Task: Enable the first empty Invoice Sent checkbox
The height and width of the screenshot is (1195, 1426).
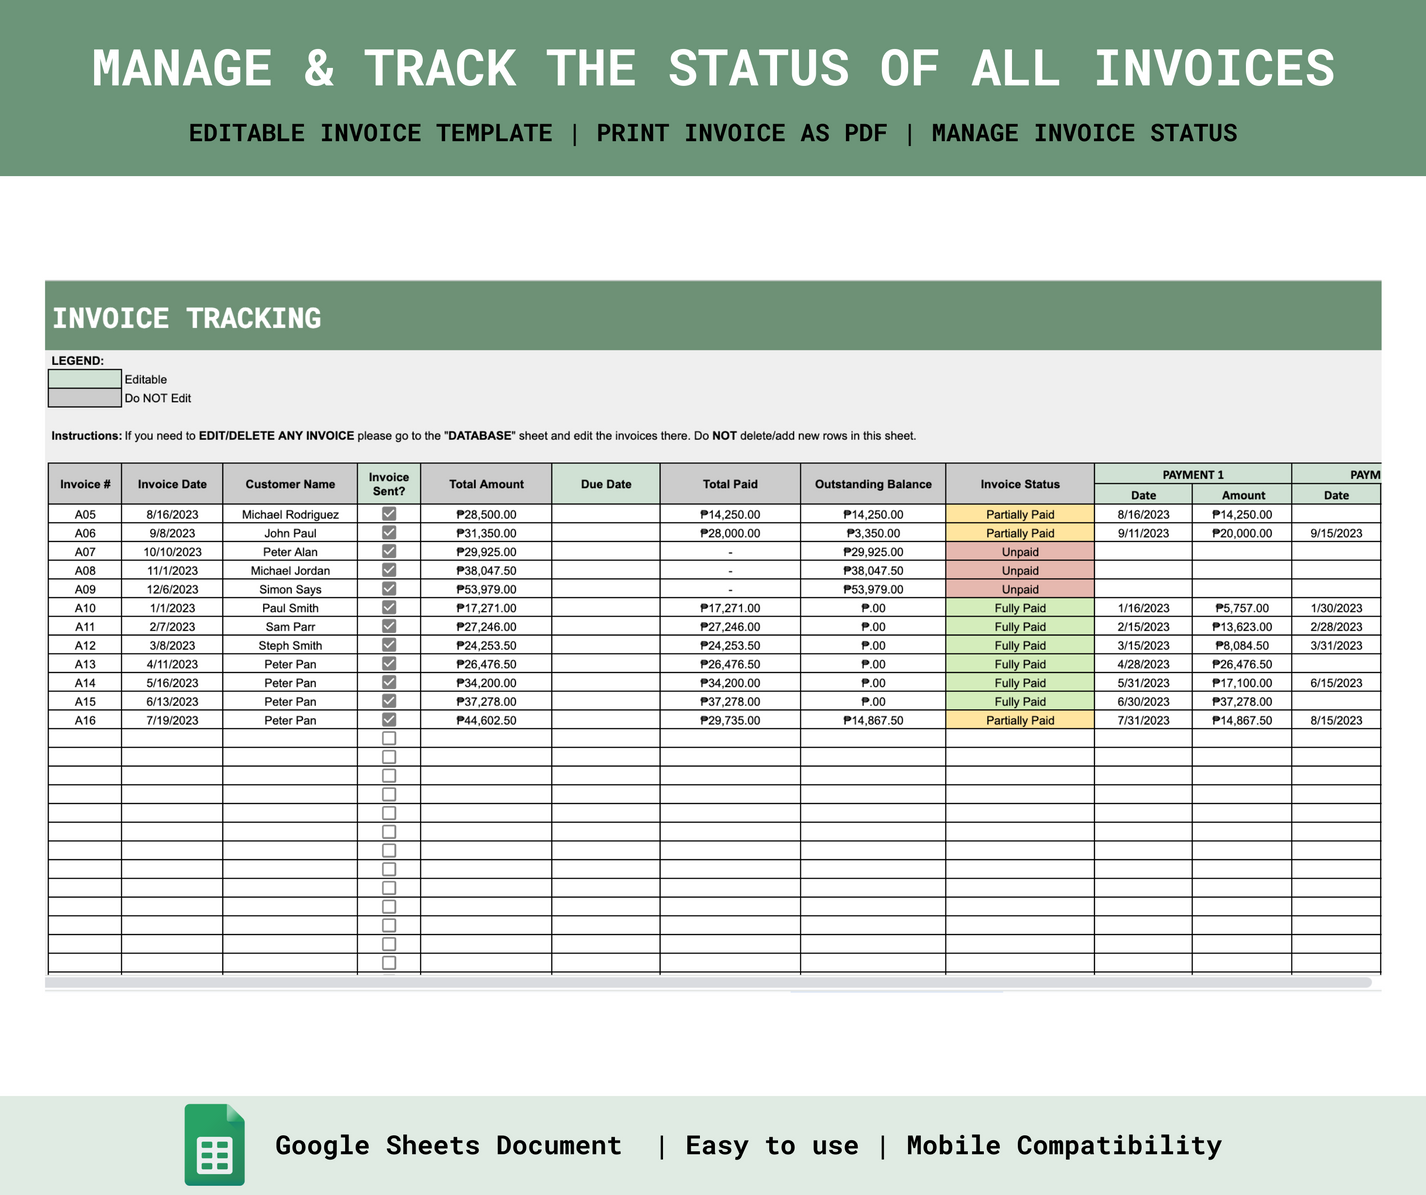Action: coord(389,737)
